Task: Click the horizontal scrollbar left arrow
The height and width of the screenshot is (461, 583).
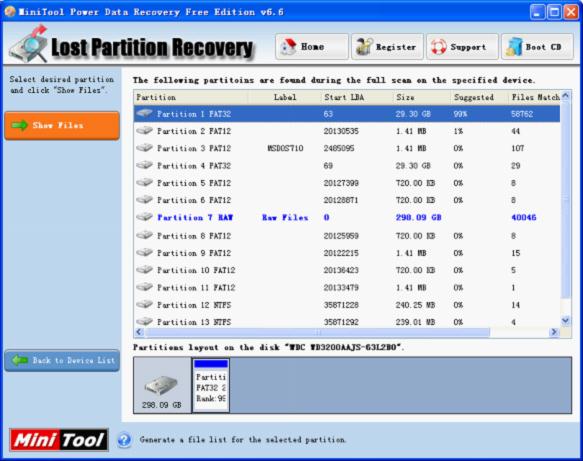Action: point(139,332)
